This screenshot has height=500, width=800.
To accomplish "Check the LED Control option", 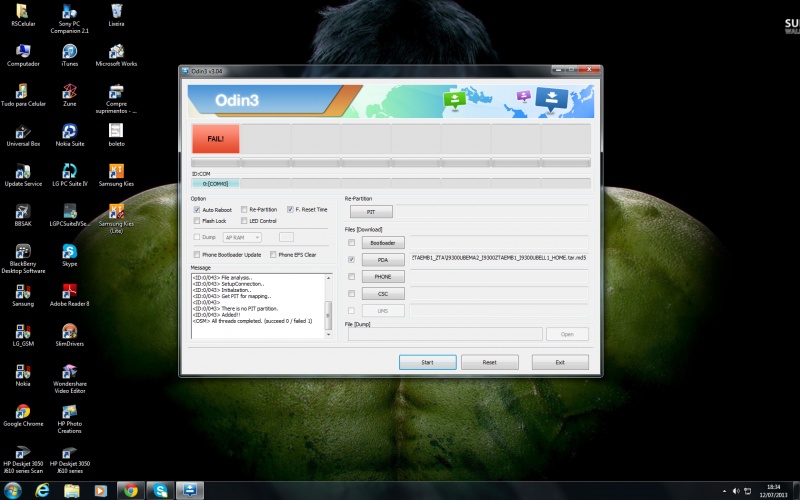I will [x=244, y=221].
